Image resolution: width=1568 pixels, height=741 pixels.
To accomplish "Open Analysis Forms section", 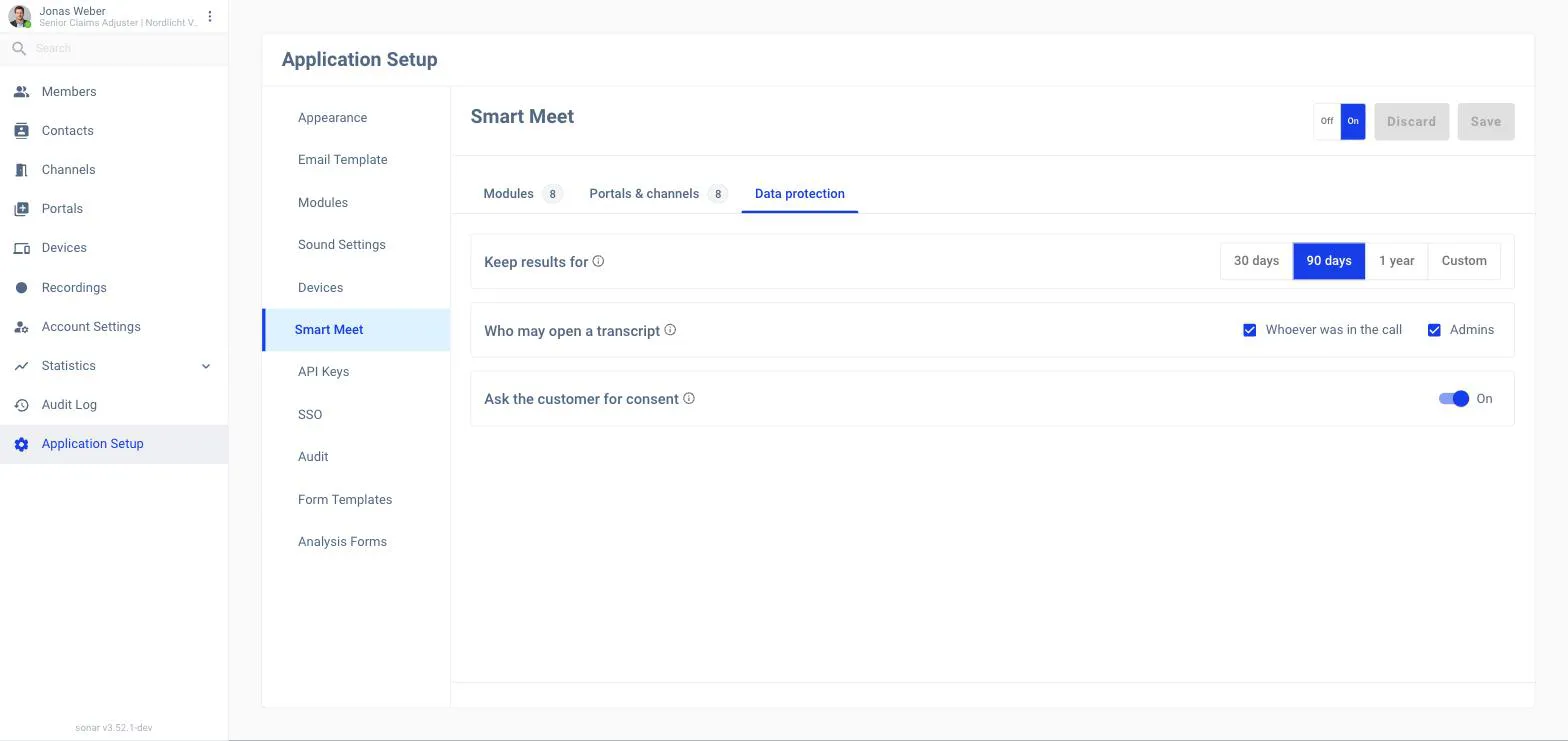I will click(x=356, y=542).
